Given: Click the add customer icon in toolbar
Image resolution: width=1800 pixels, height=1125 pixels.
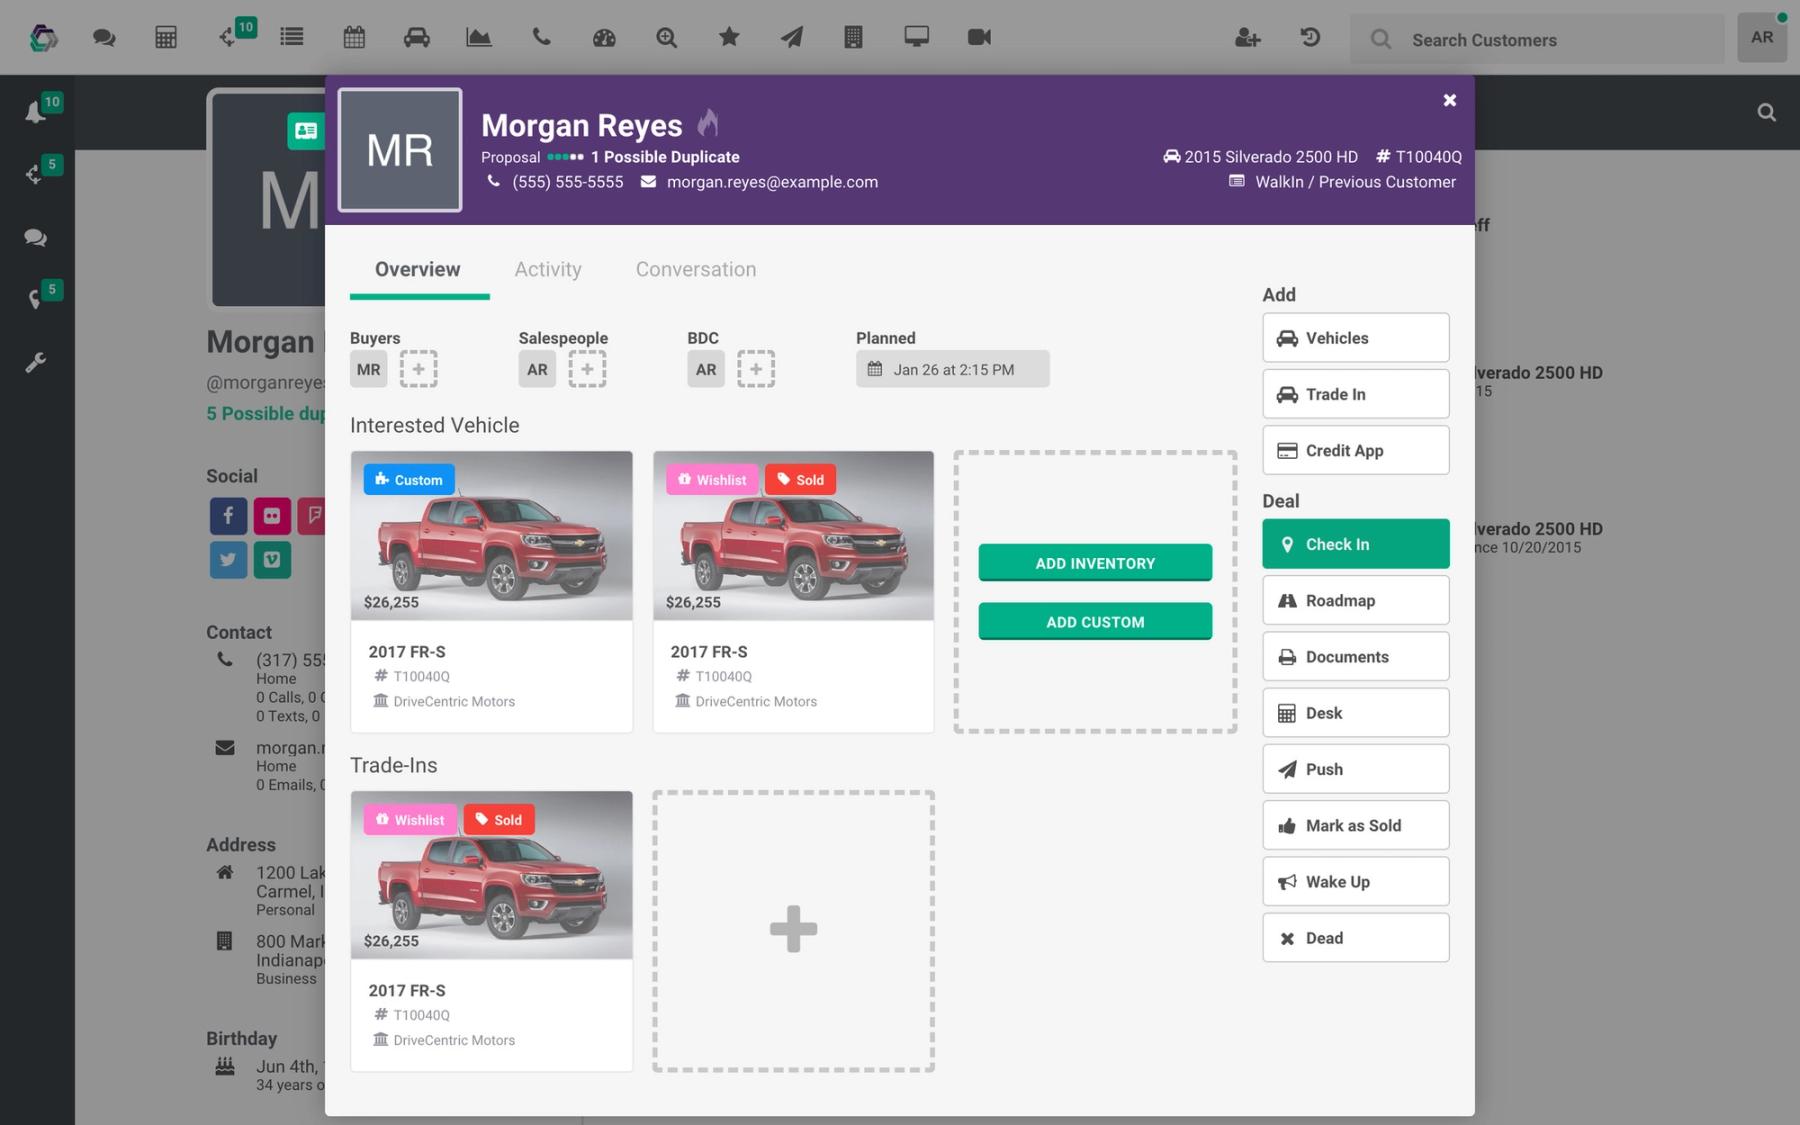Looking at the screenshot, I should point(1247,38).
